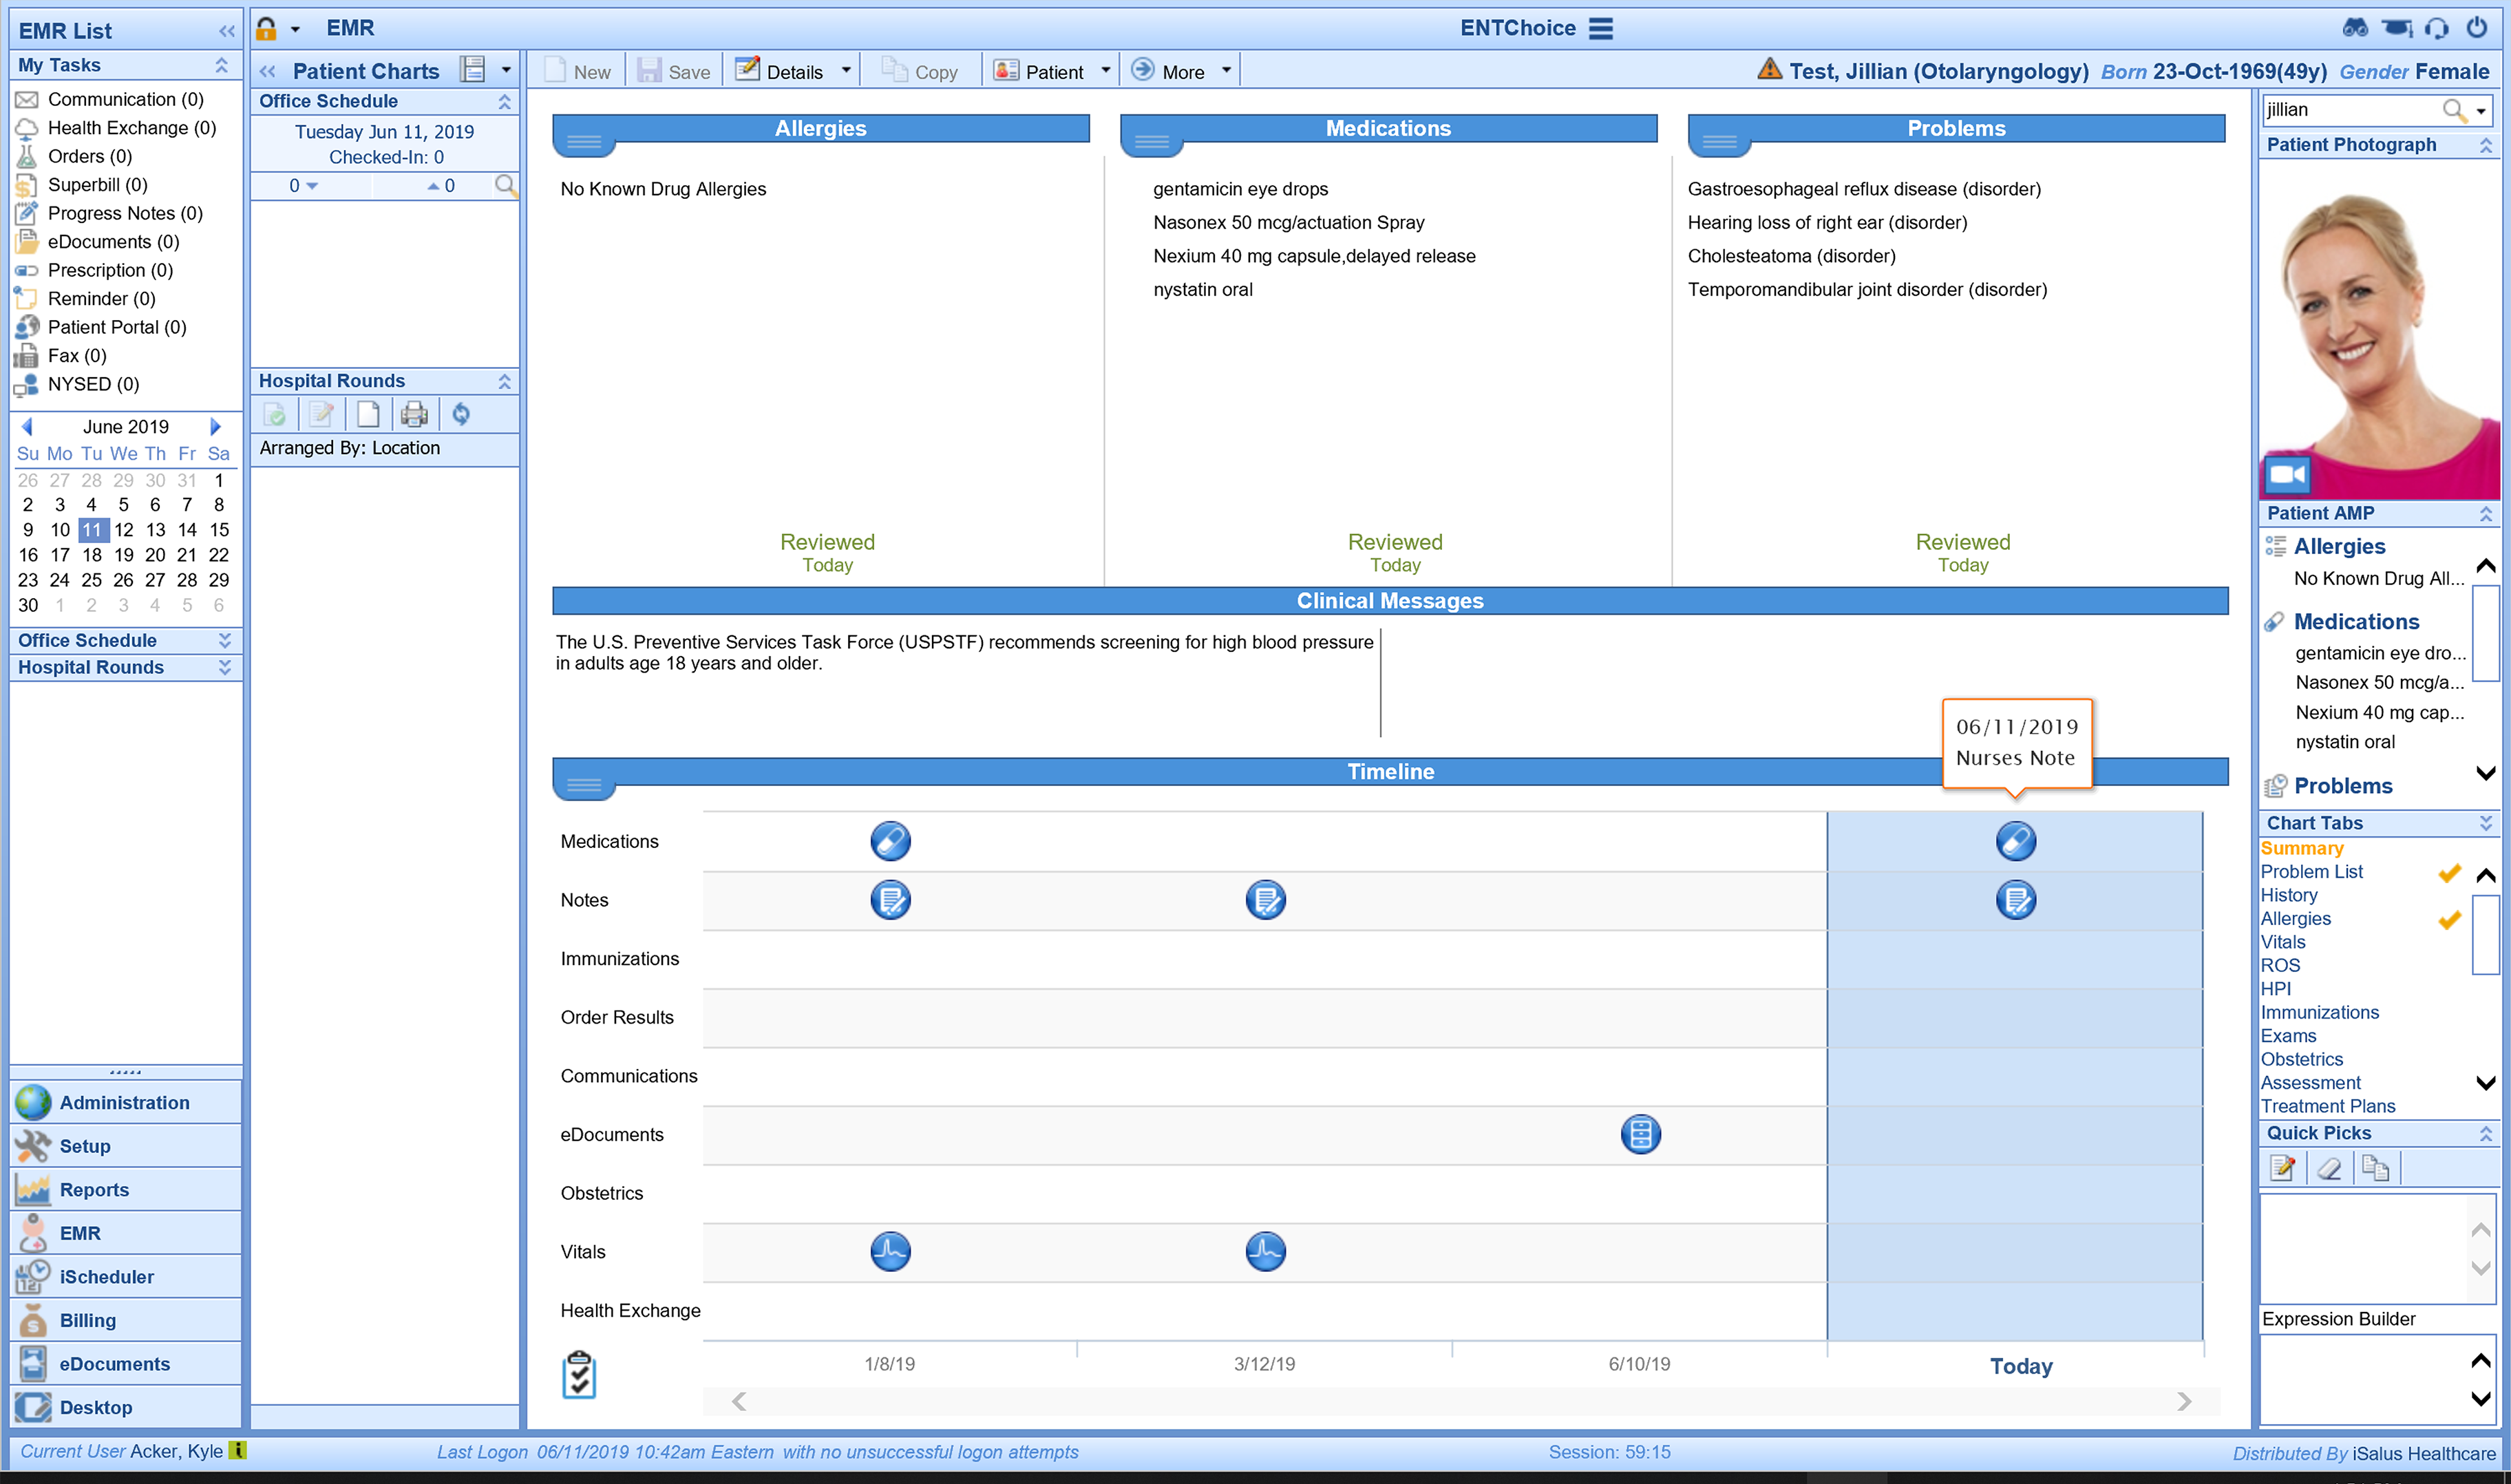This screenshot has width=2511, height=1484.
Task: Click the lock icon beside EMR
Action: 266,28
